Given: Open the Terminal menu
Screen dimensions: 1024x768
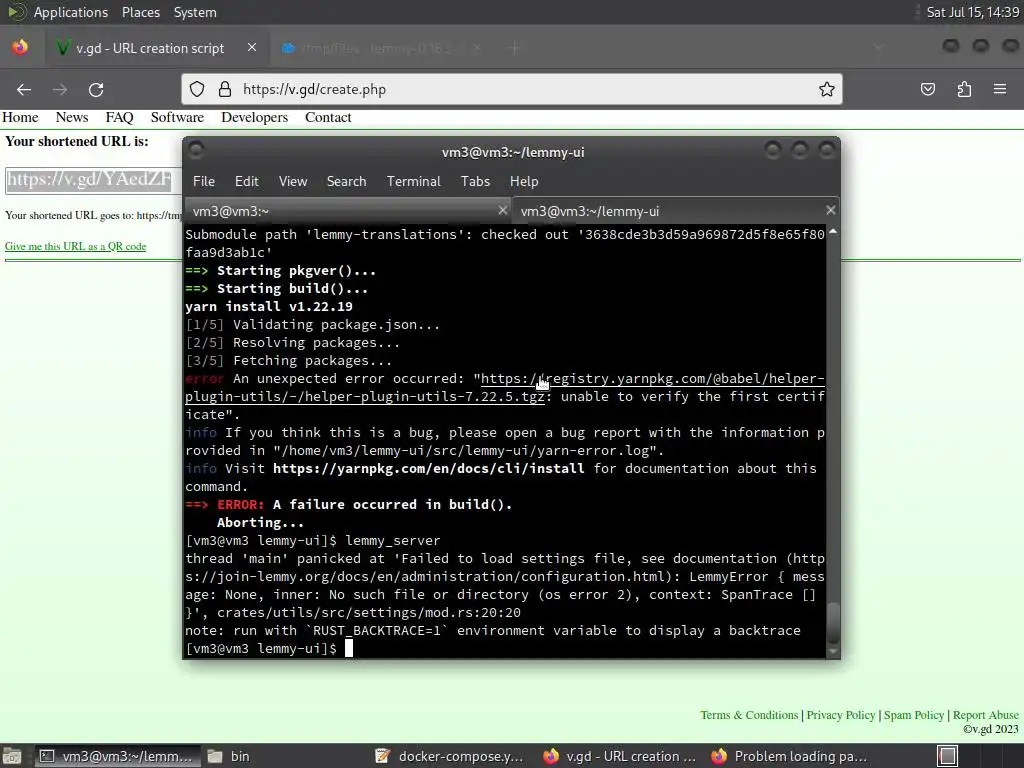Looking at the screenshot, I should (x=413, y=182).
